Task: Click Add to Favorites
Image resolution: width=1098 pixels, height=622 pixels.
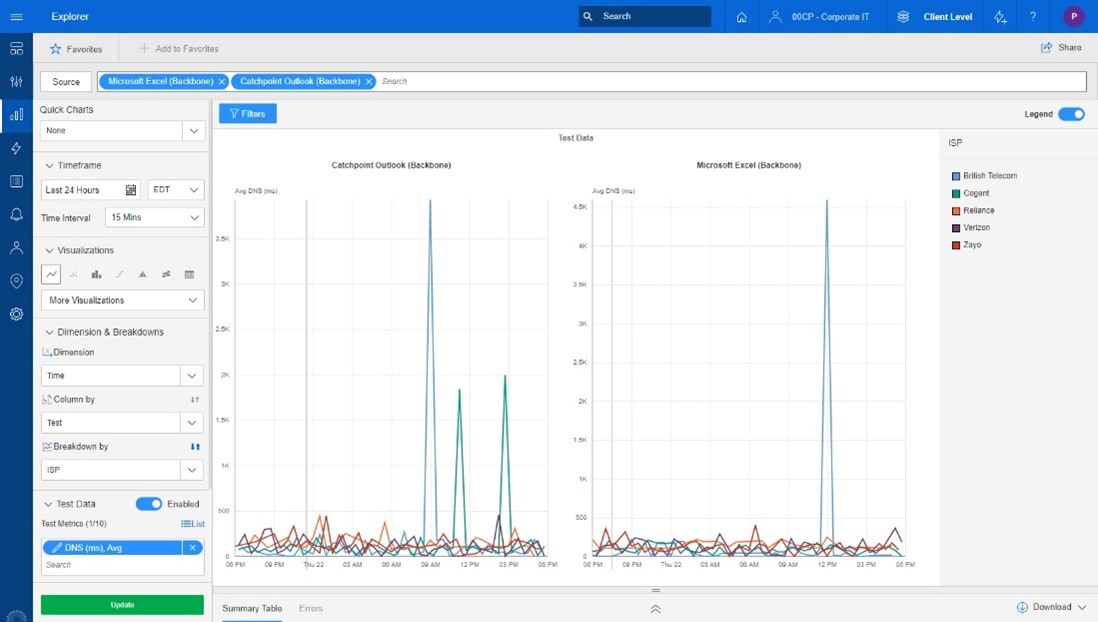Action: click(179, 48)
